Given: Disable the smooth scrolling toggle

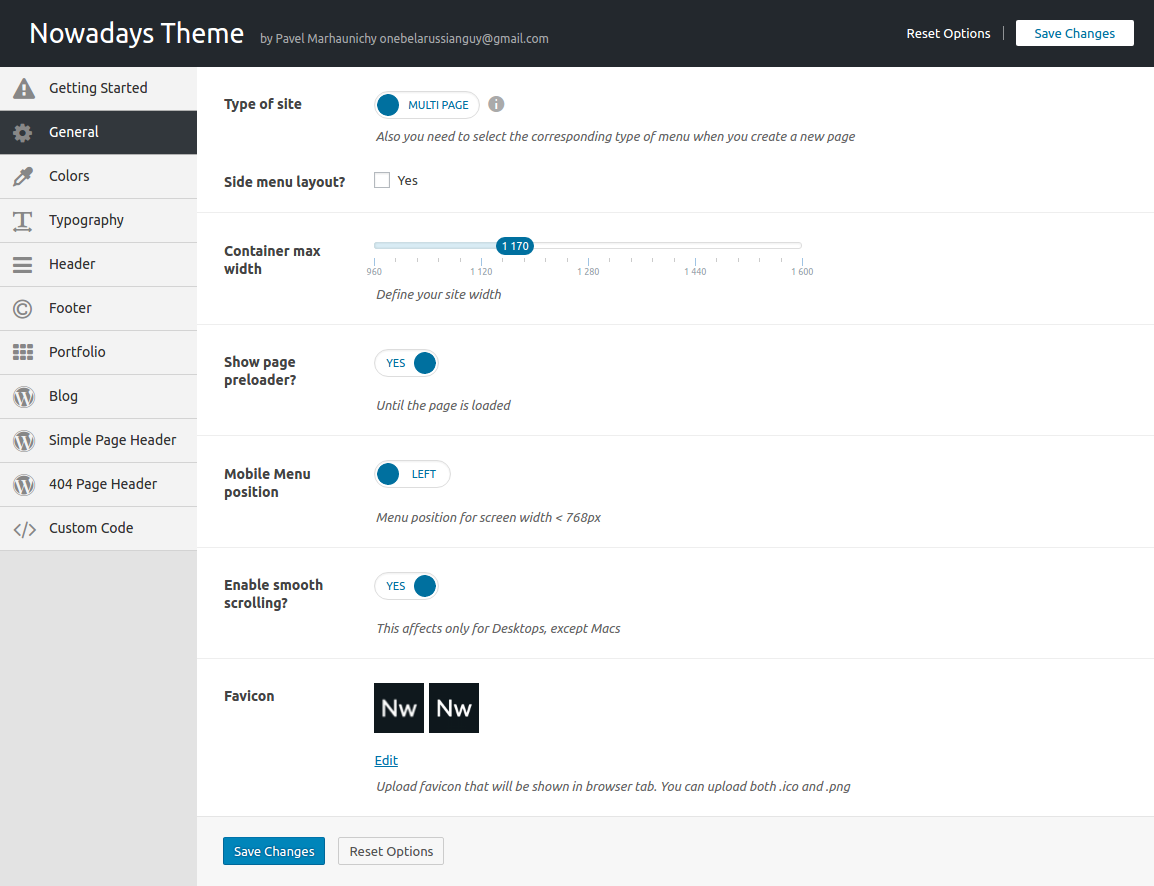Looking at the screenshot, I should pos(406,586).
